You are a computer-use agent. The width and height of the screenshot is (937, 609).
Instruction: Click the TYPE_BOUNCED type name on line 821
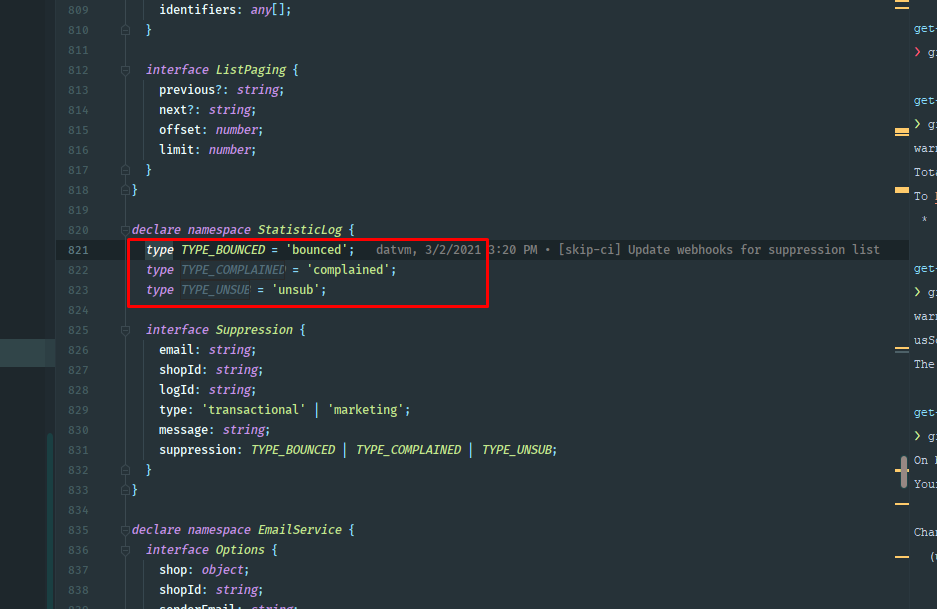pos(222,250)
